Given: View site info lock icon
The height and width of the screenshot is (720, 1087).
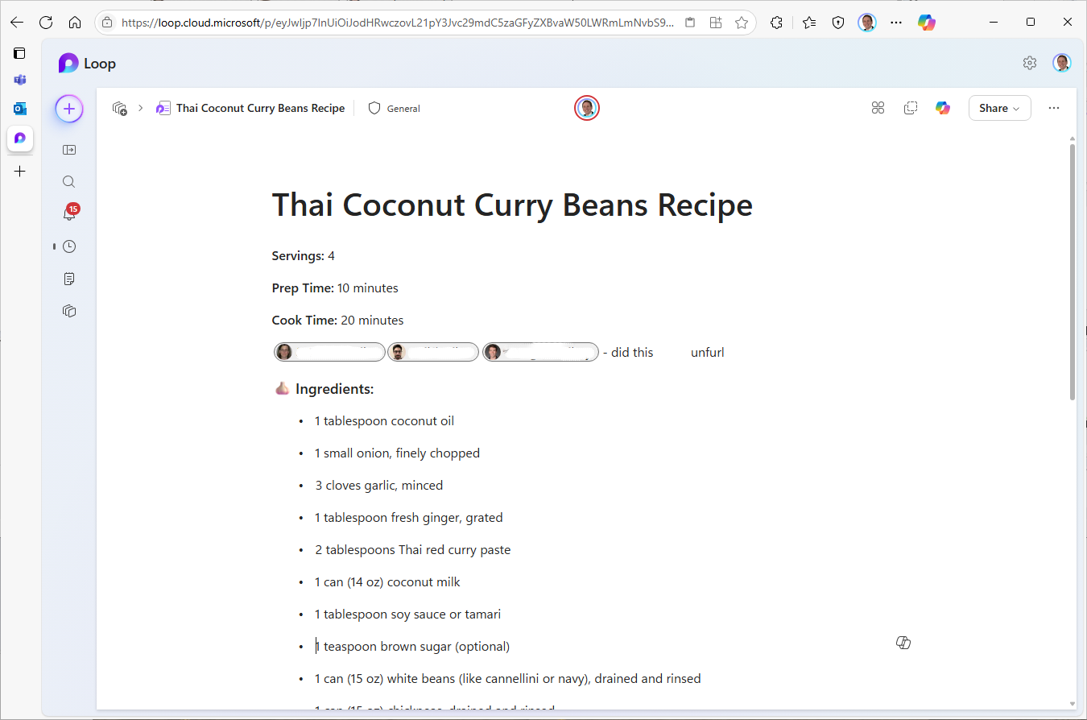Looking at the screenshot, I should click(x=107, y=22).
